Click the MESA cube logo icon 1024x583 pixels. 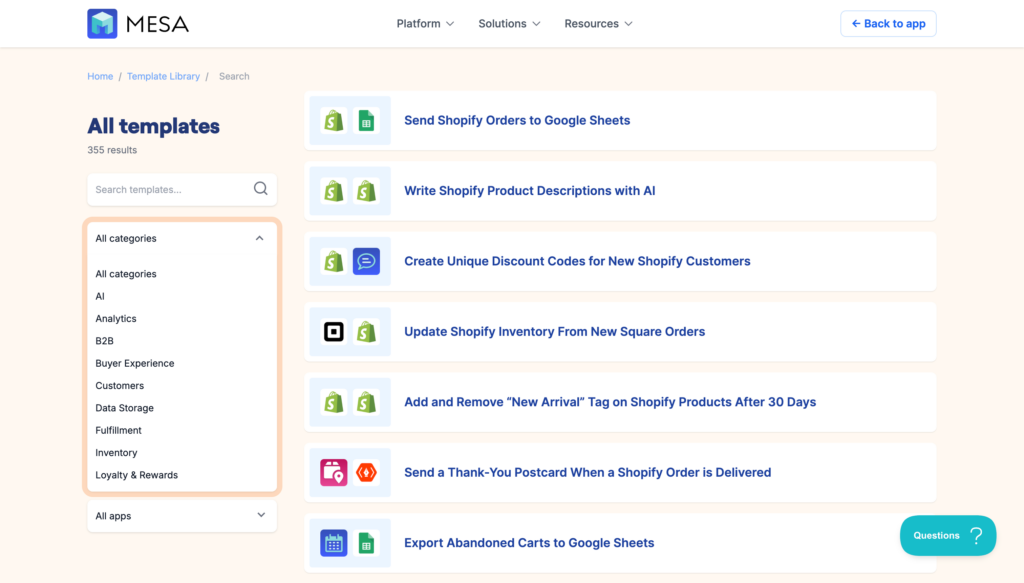coord(102,24)
